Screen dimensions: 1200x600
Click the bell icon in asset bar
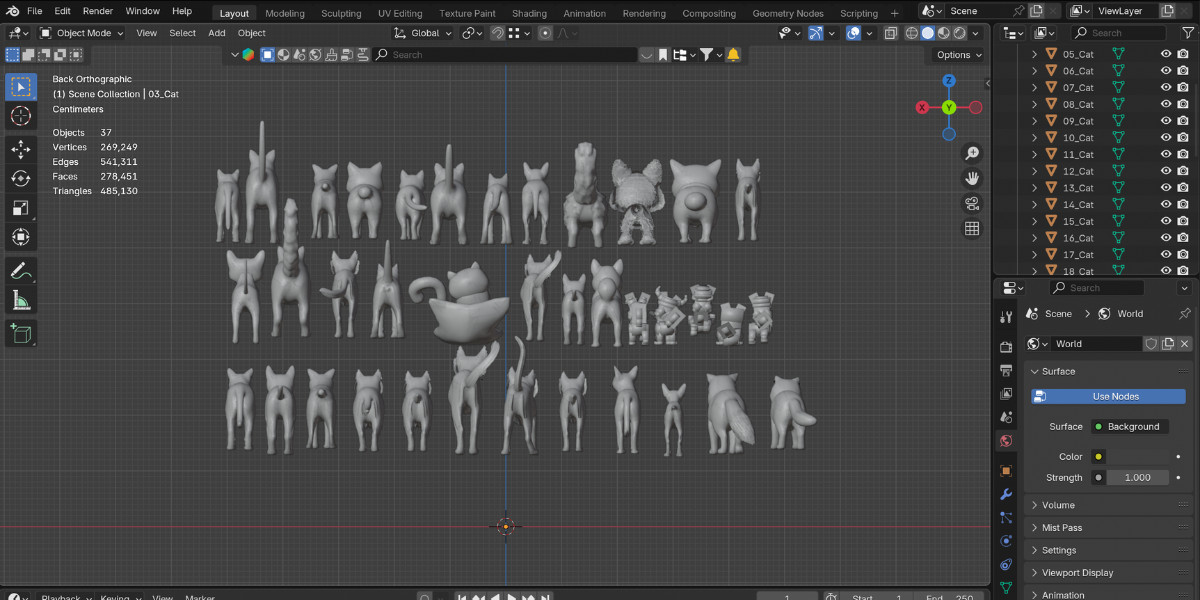(x=733, y=55)
